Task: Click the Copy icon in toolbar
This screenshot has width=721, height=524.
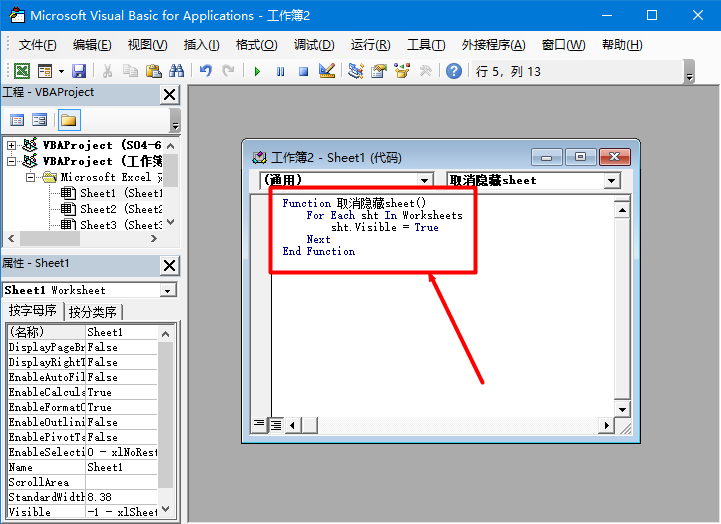Action: [x=130, y=71]
